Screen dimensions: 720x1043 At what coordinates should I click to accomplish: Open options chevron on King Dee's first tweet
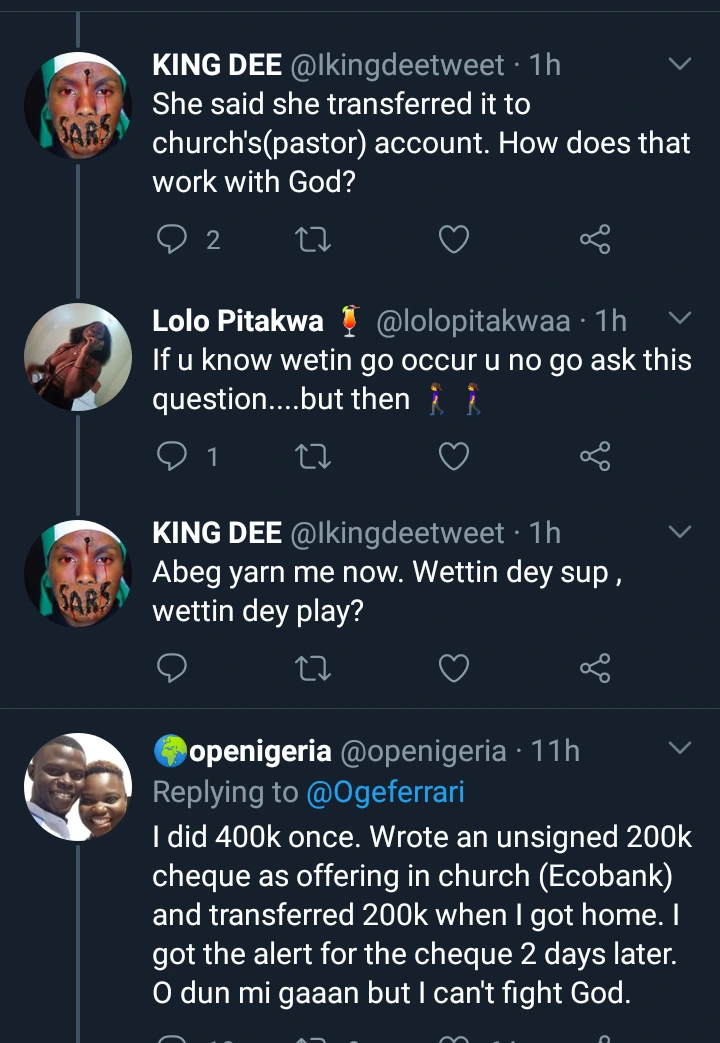tap(679, 65)
